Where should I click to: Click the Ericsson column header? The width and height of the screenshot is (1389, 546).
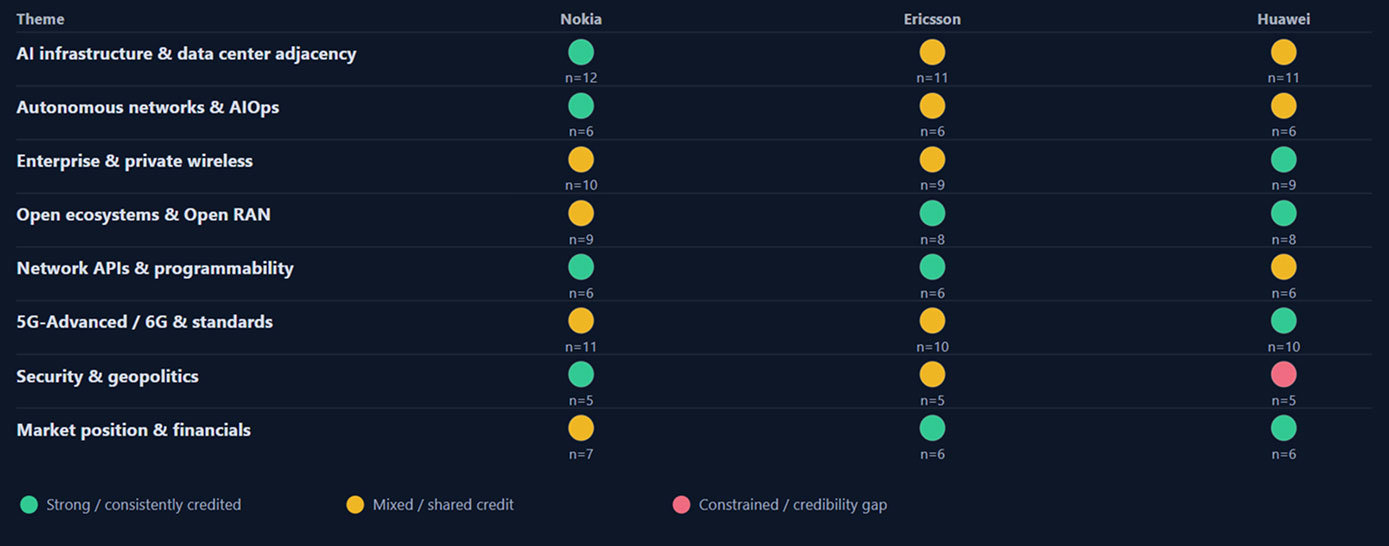pos(932,19)
